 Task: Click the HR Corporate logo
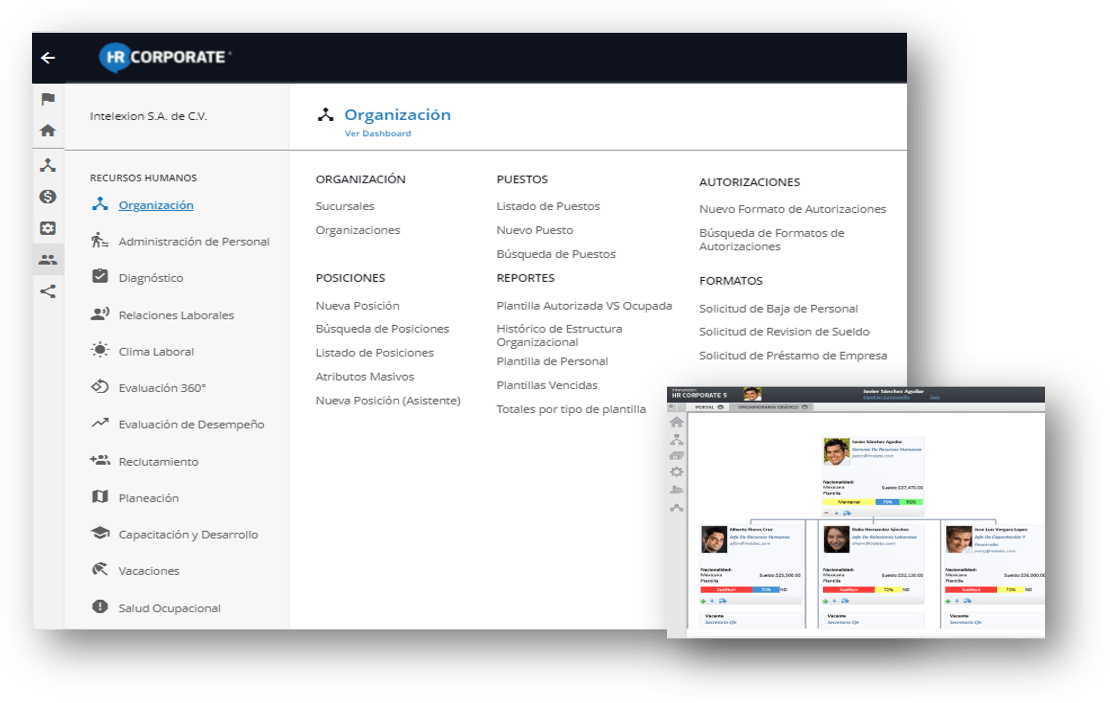pyautogui.click(x=165, y=57)
